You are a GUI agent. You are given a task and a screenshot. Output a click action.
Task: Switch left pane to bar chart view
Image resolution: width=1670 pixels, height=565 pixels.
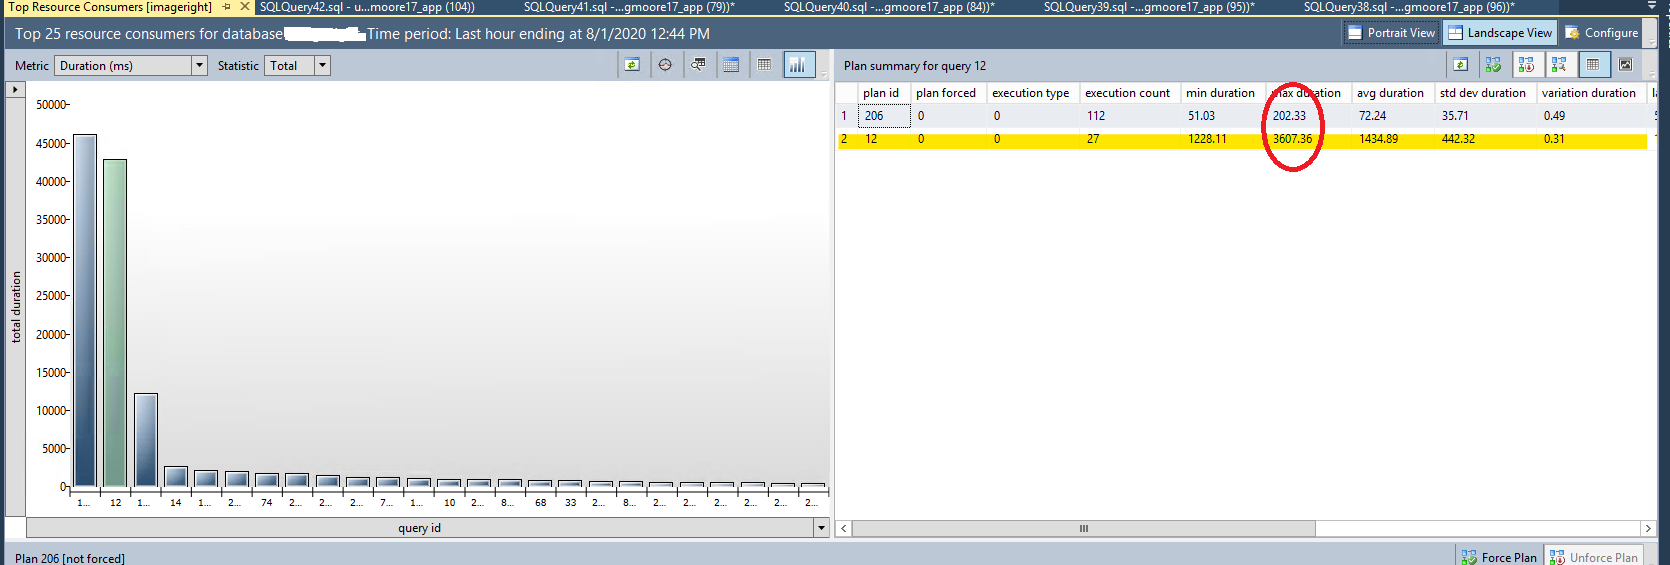(798, 65)
